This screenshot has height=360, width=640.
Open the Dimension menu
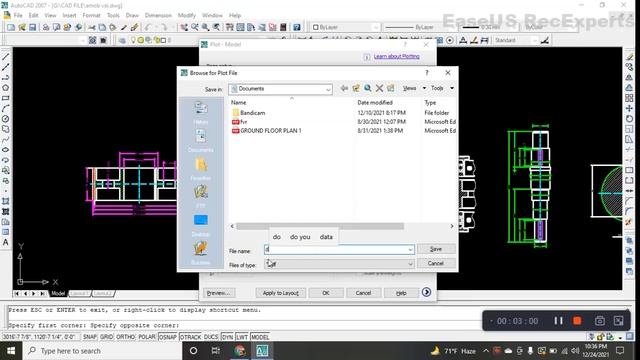pyautogui.click(x=158, y=15)
